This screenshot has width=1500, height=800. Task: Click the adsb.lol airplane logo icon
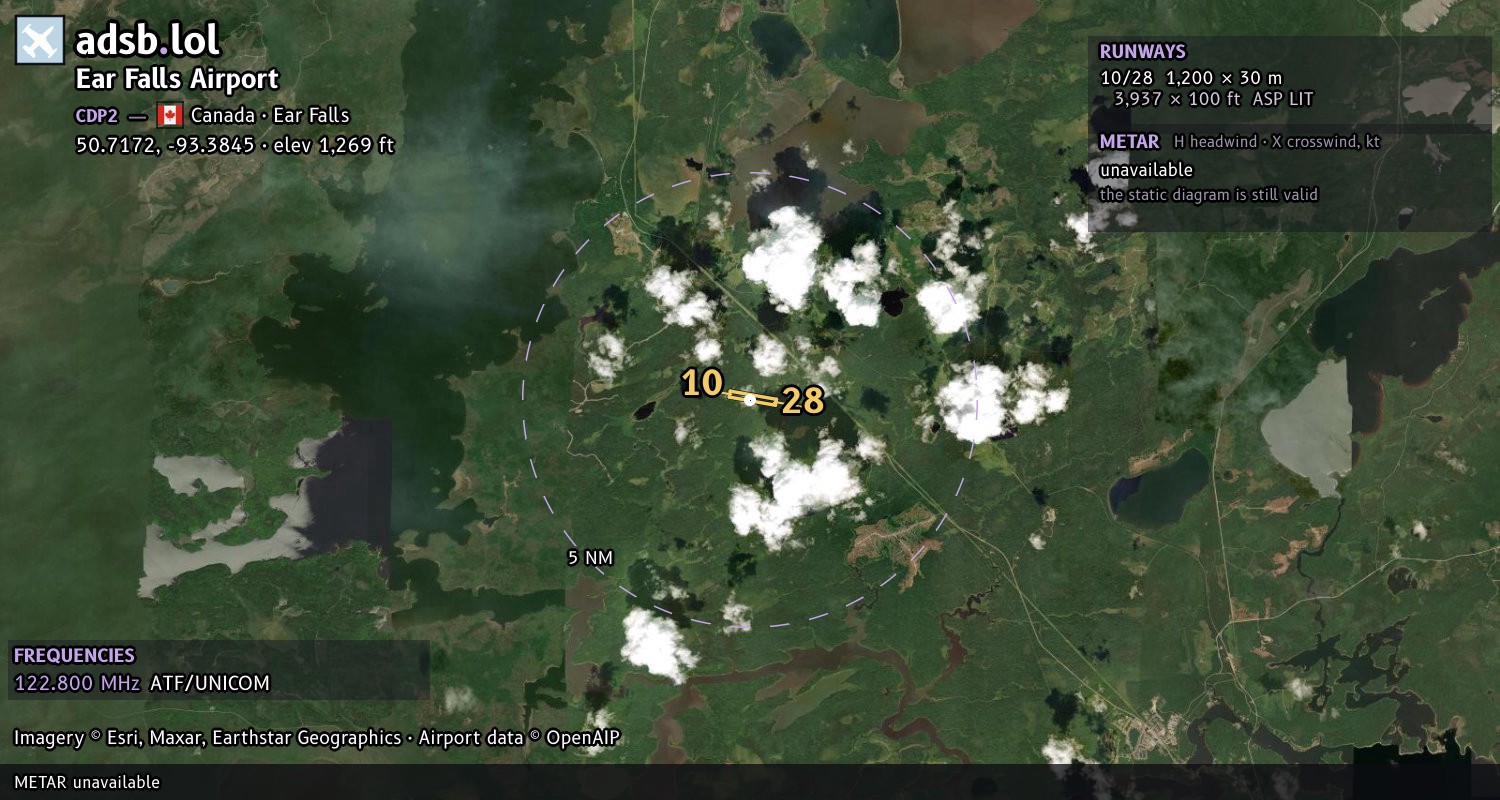point(40,41)
